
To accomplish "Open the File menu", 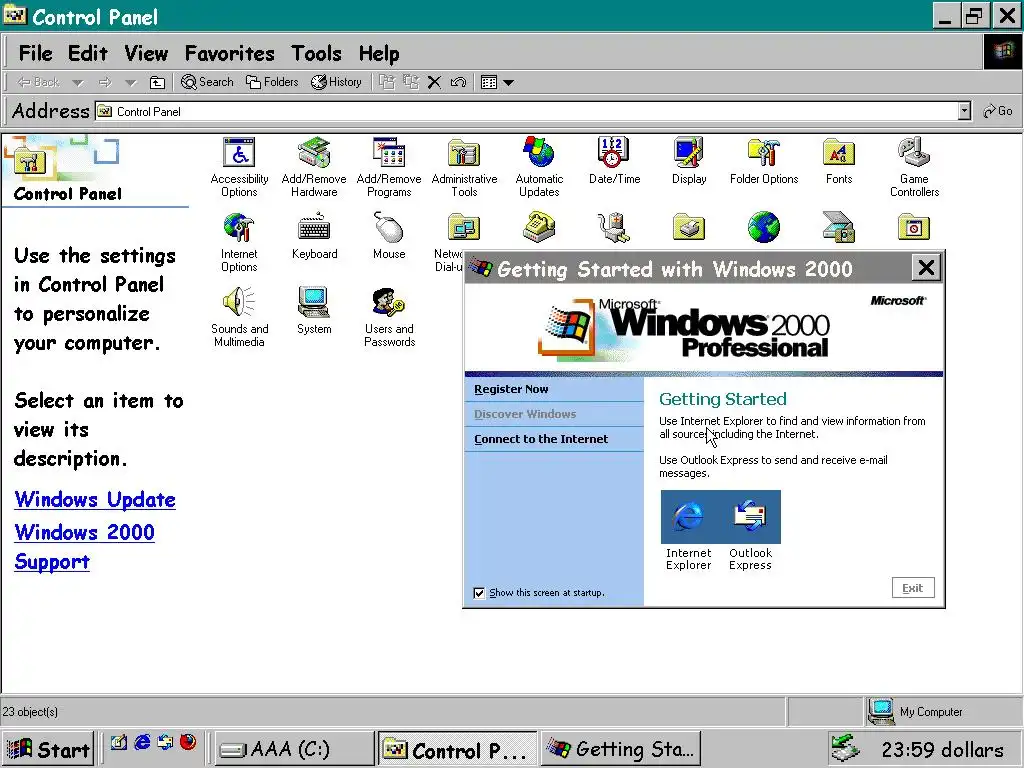I will (x=35, y=53).
